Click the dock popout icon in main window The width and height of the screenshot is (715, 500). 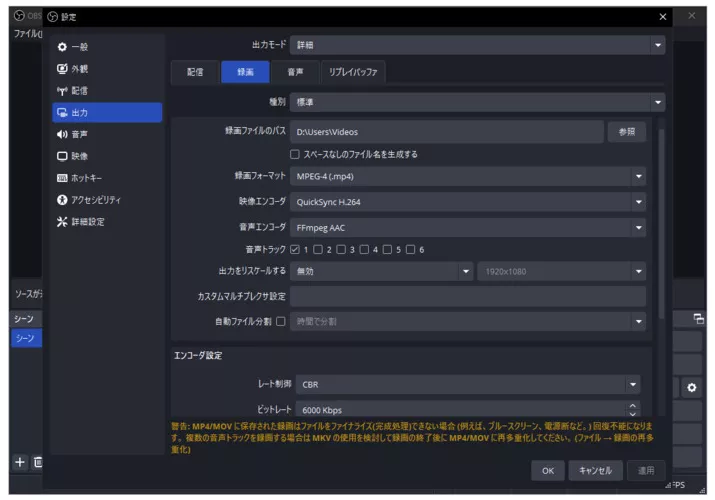698,318
